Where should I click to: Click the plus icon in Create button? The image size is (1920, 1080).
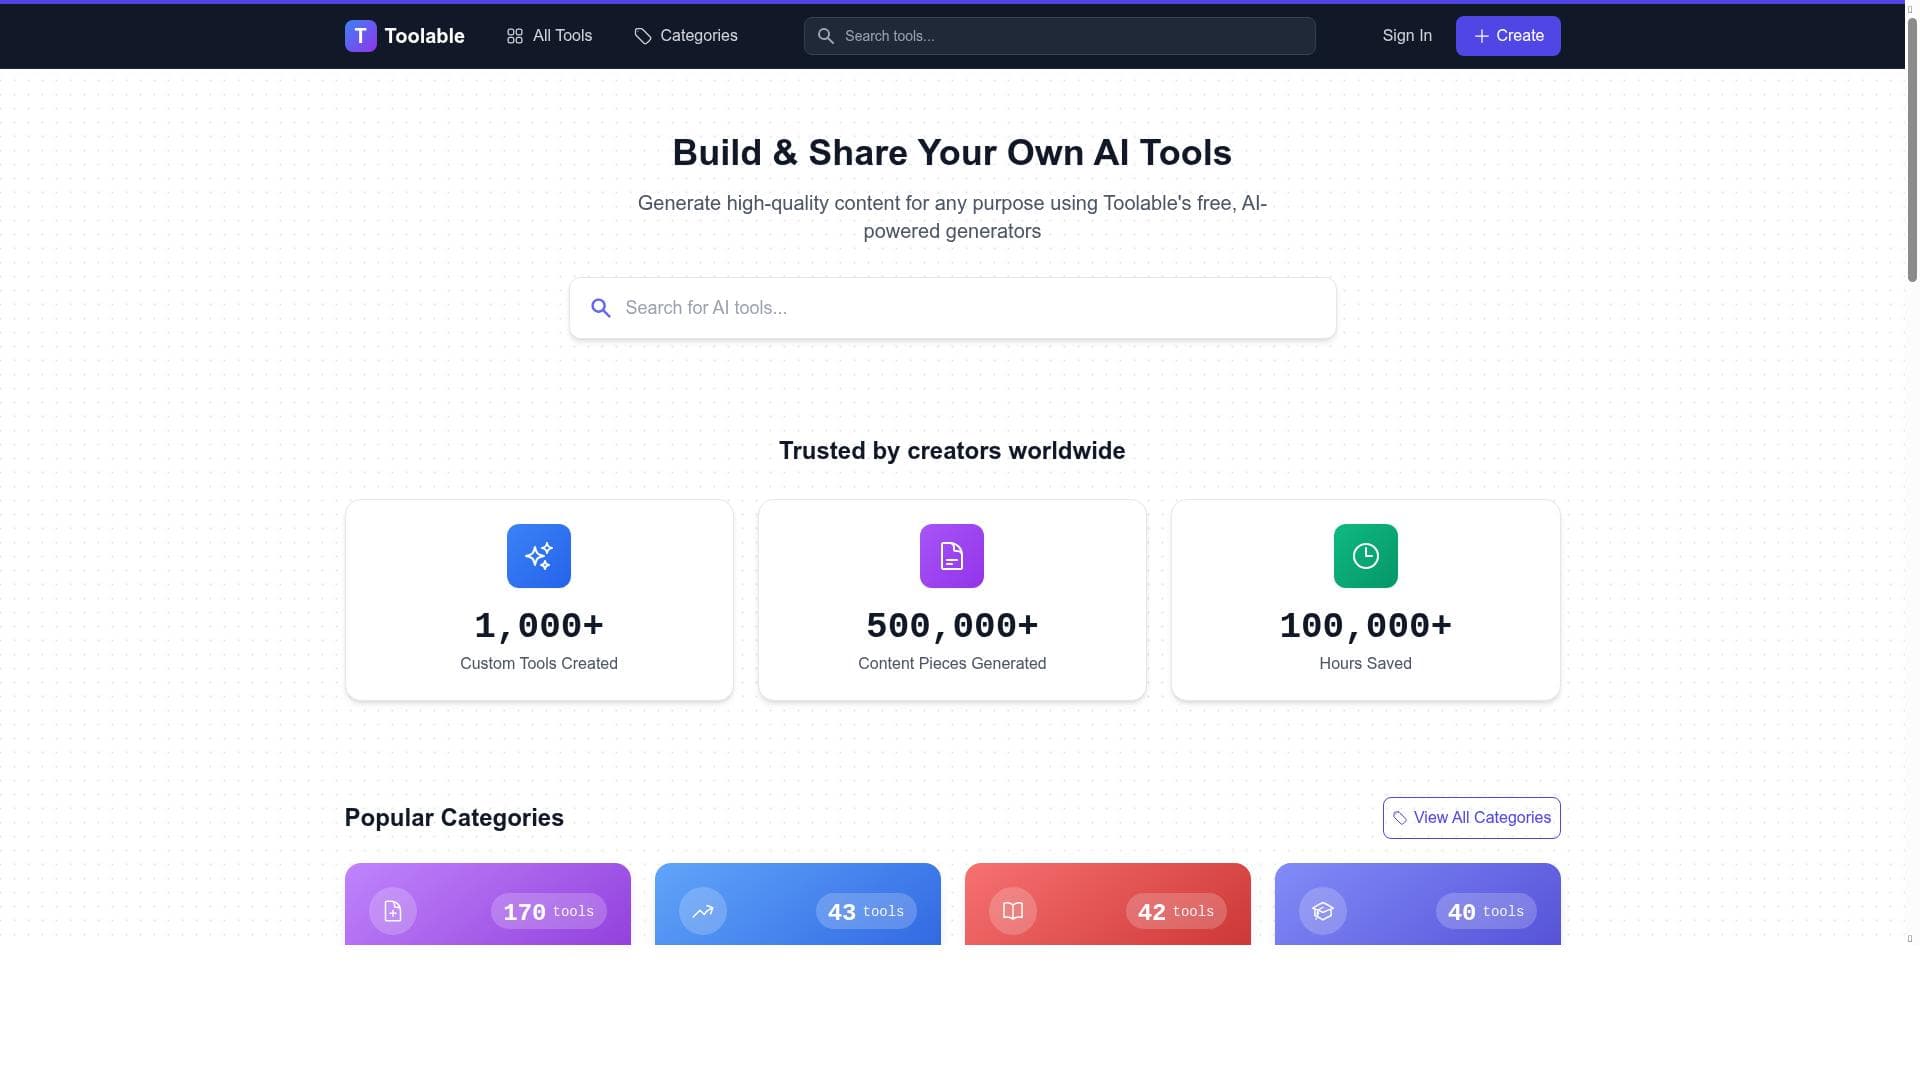pos(1482,36)
